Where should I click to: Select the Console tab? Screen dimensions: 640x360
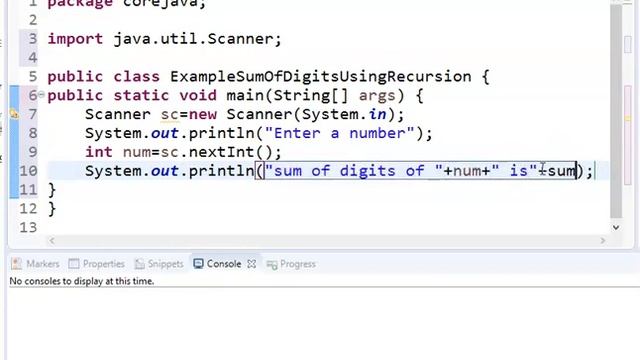click(224, 264)
